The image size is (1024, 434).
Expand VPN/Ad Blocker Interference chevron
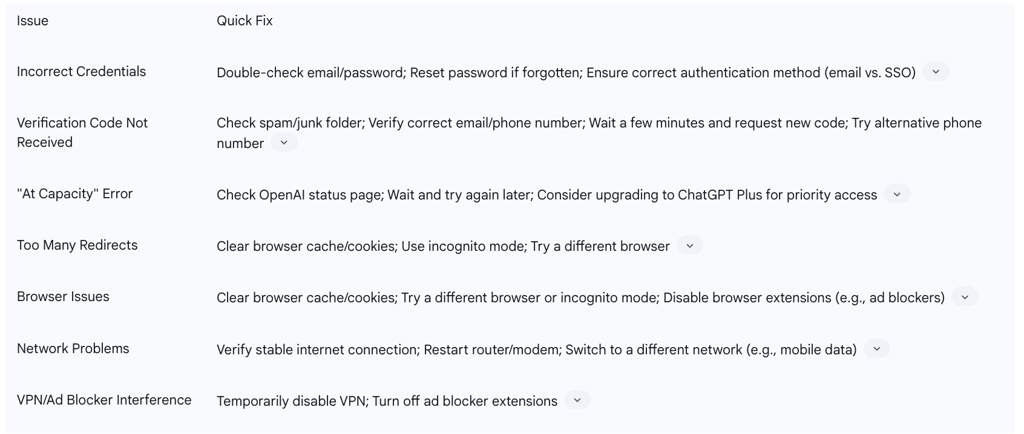(x=577, y=400)
